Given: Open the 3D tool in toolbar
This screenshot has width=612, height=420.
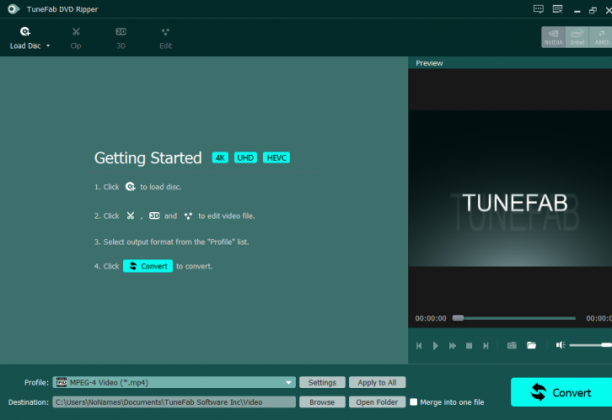Looking at the screenshot, I should click(x=121, y=38).
